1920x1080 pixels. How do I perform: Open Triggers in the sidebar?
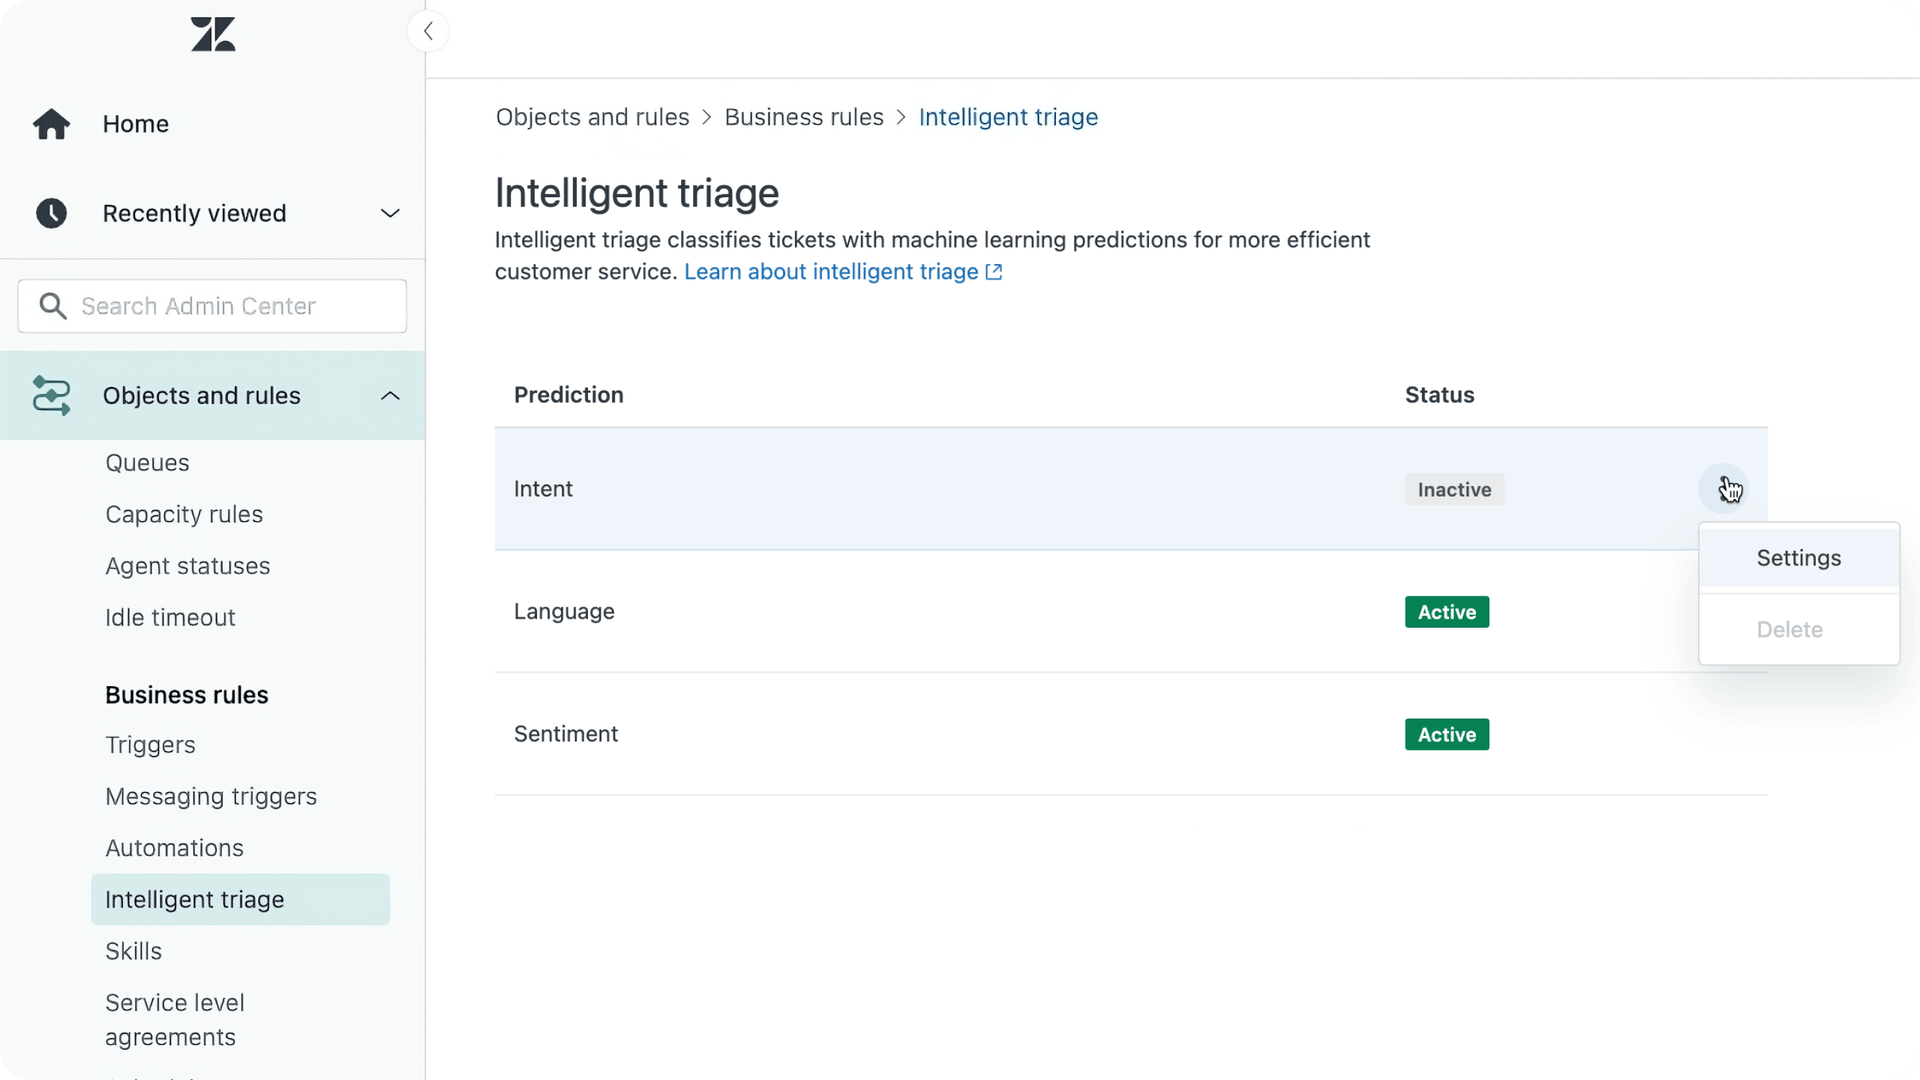coord(150,745)
